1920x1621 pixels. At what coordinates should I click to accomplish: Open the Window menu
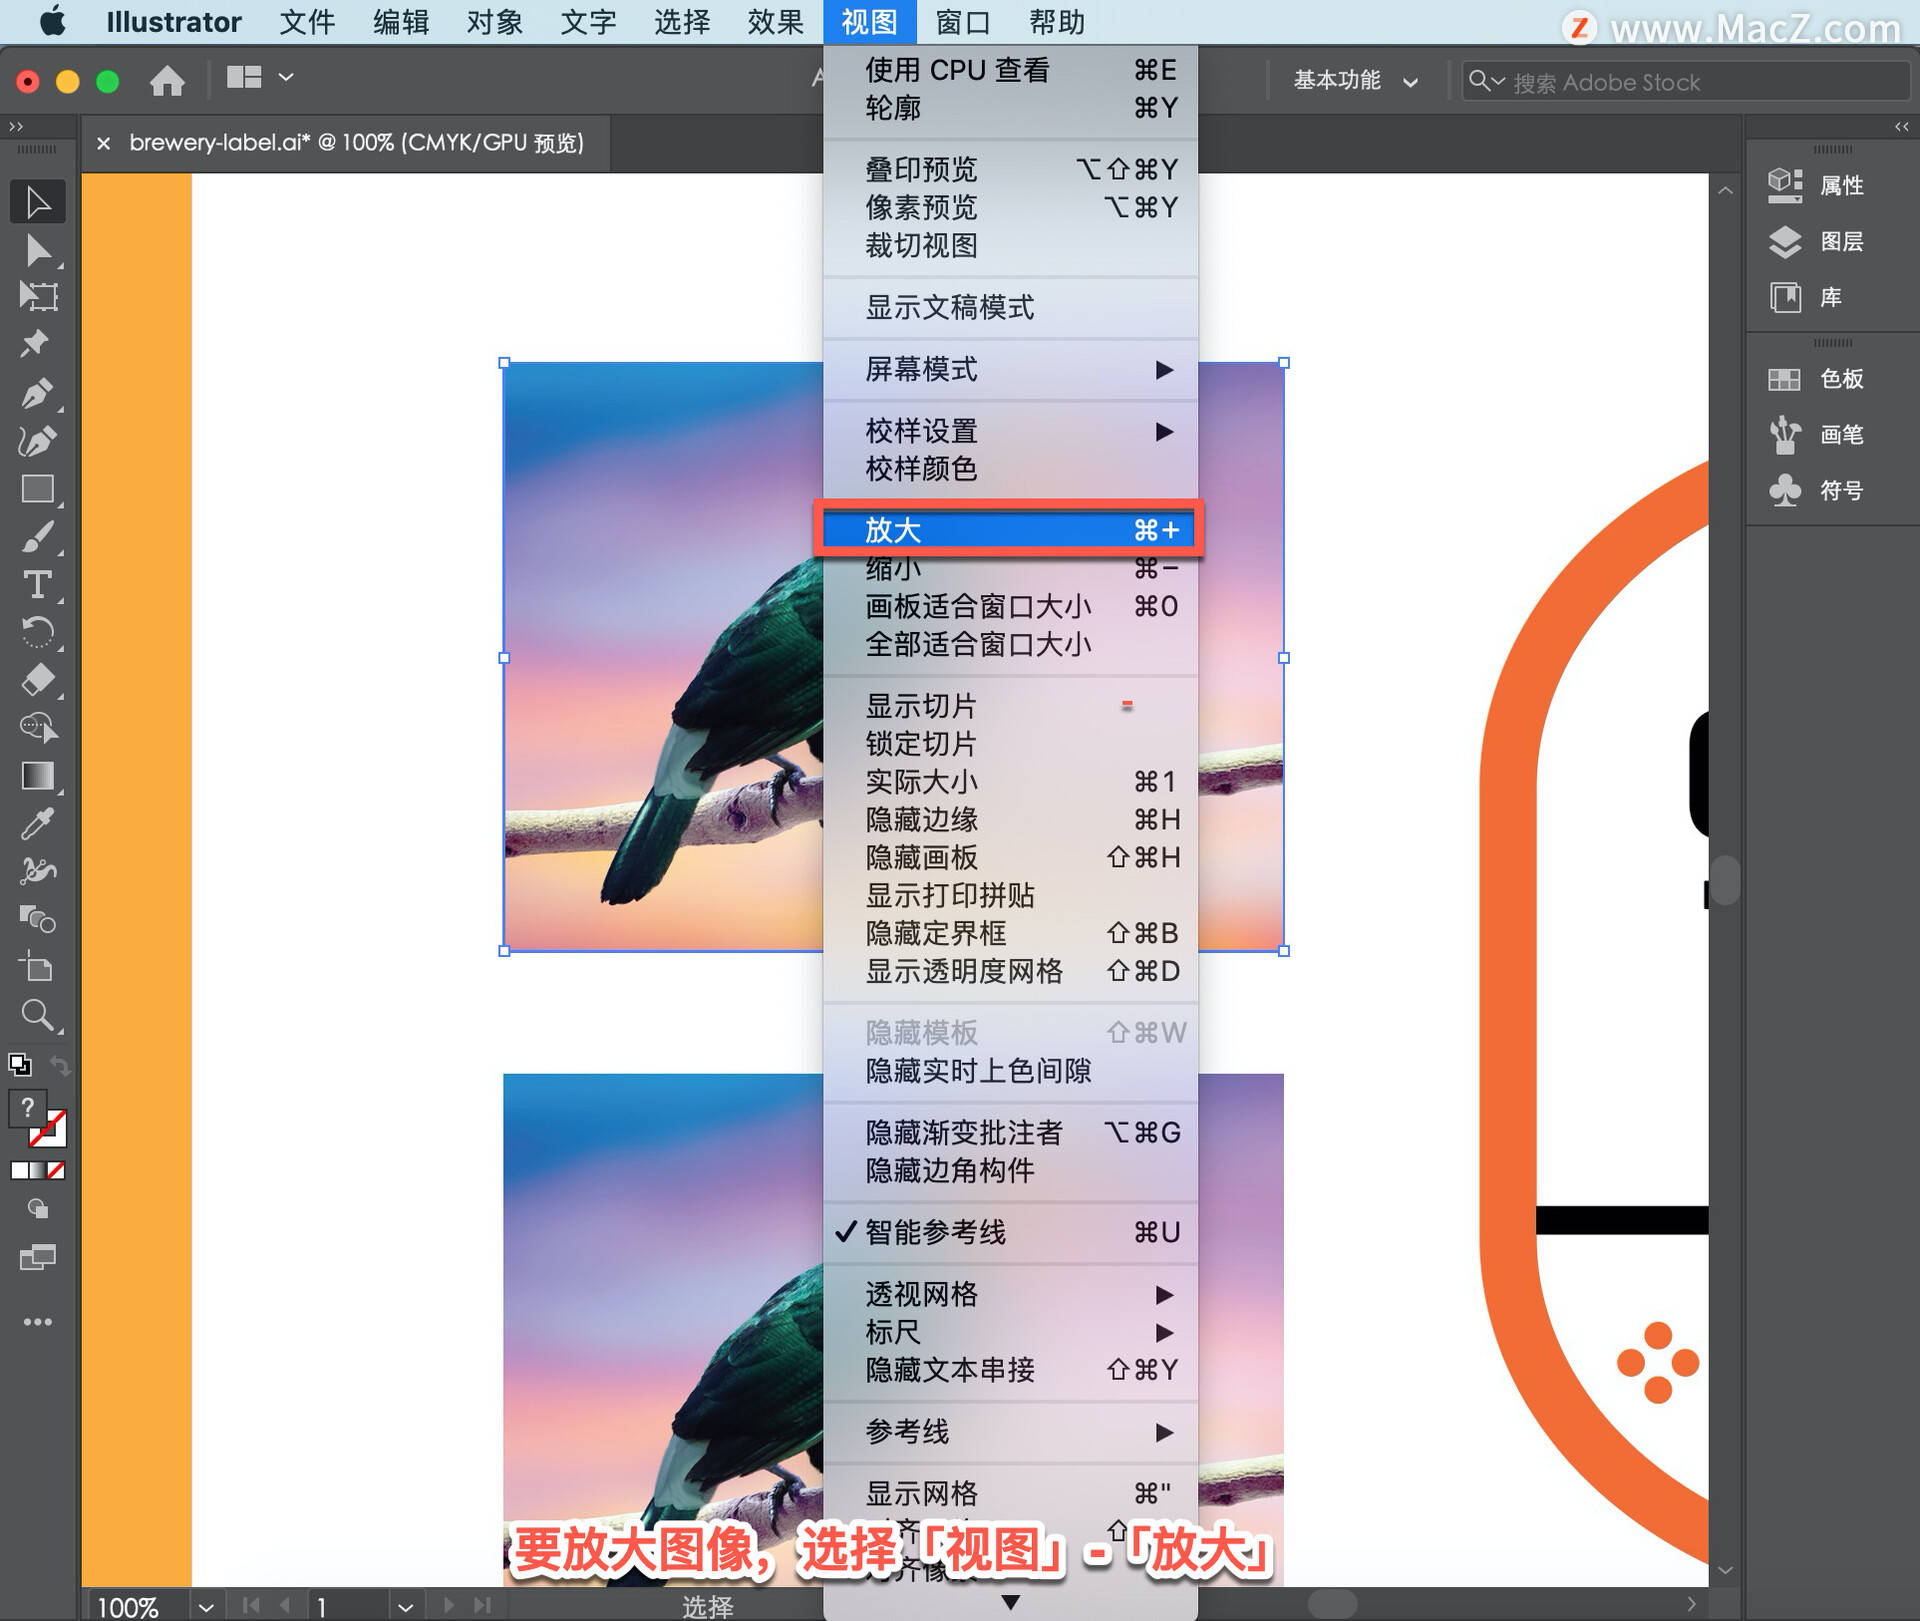(x=962, y=22)
